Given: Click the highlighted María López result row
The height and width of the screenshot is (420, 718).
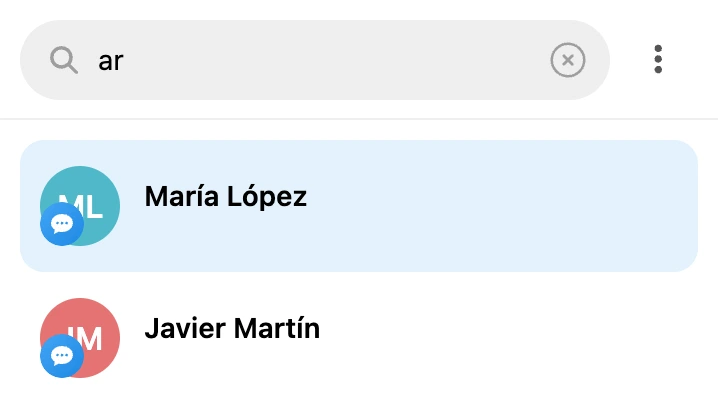Looking at the screenshot, I should (x=359, y=206).
